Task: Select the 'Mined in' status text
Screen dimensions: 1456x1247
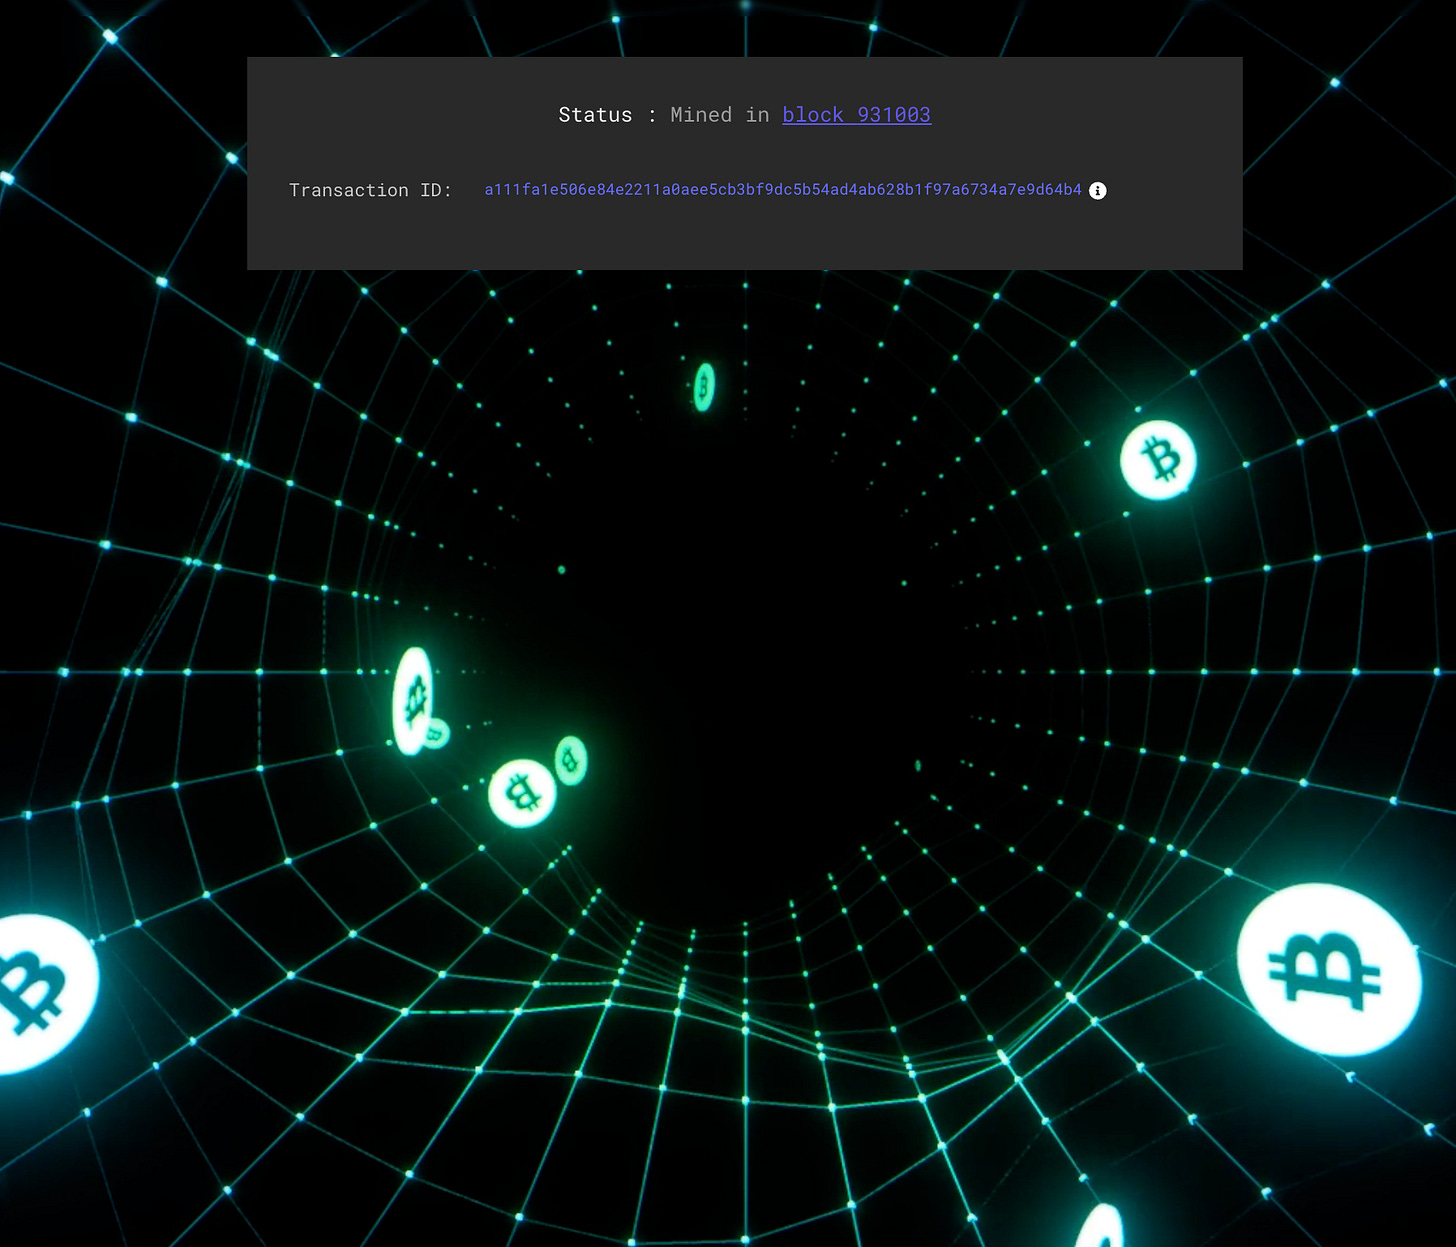Action: 719,115
